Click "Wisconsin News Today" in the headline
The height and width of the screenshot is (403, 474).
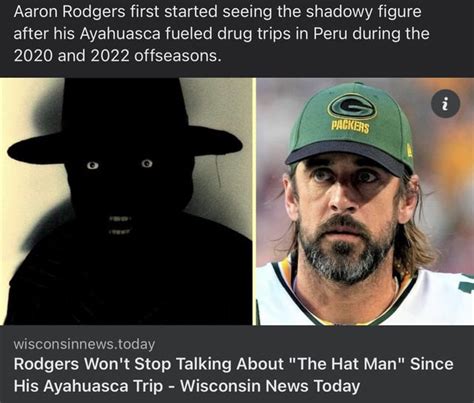click(x=270, y=386)
